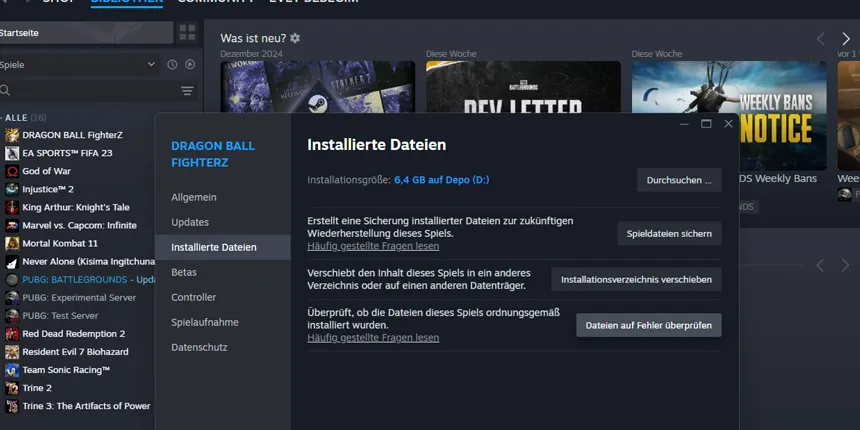Click the Trine 2 game icon
Image resolution: width=860 pixels, height=430 pixels.
coord(12,388)
